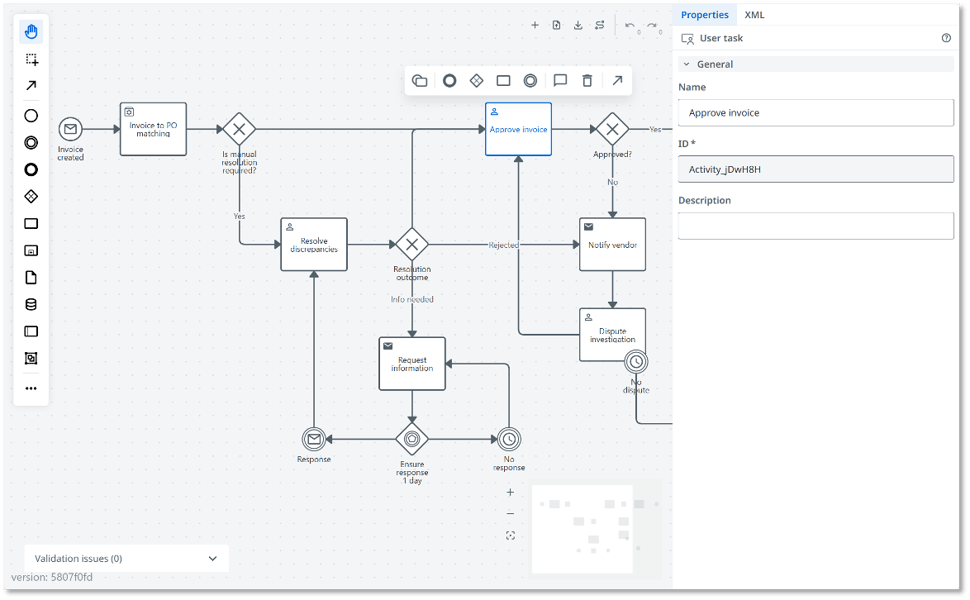970x600 pixels.
Task: Select the No response timer event
Action: click(509, 439)
